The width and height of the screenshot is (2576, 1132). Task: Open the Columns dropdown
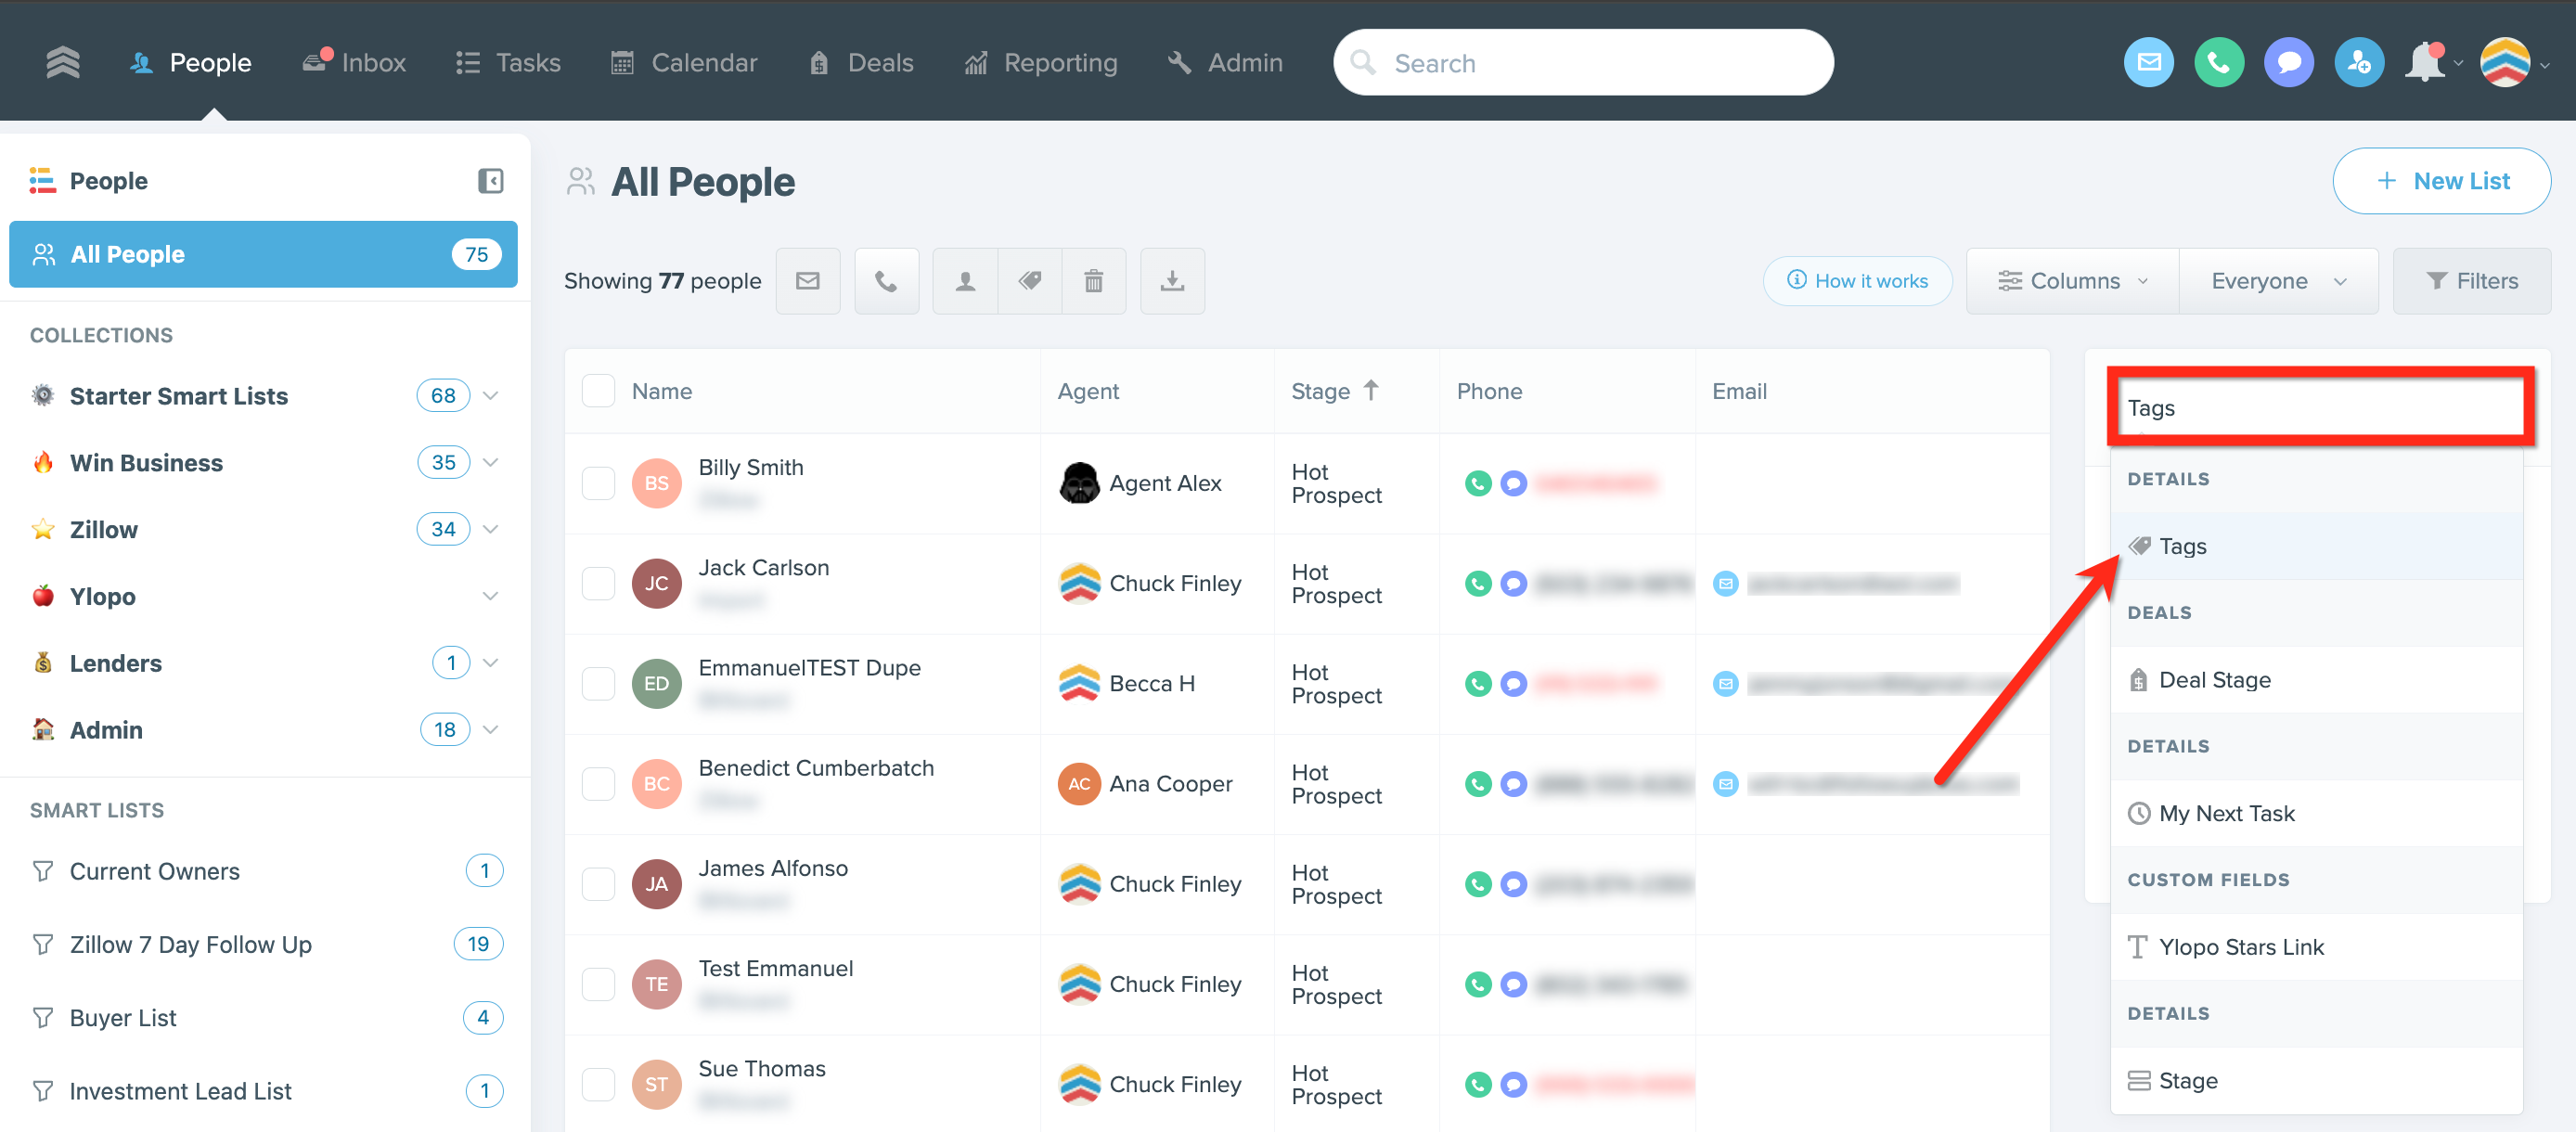click(2072, 281)
